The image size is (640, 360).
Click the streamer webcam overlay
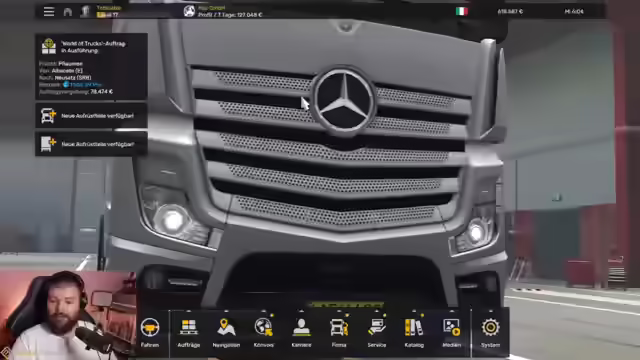tap(68, 315)
